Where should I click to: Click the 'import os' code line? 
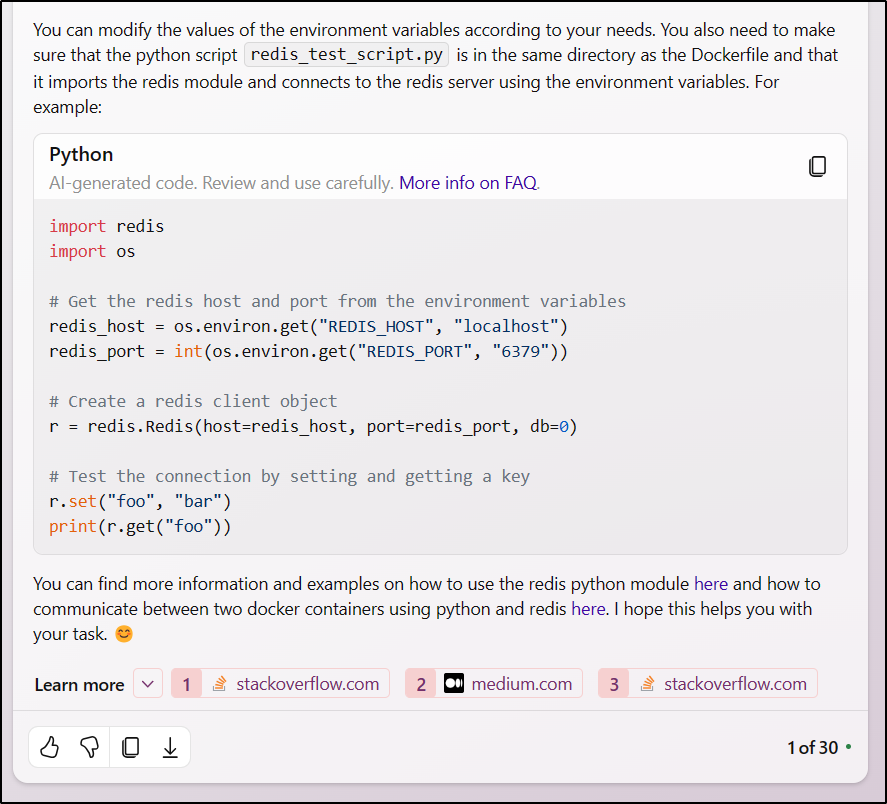coord(92,251)
